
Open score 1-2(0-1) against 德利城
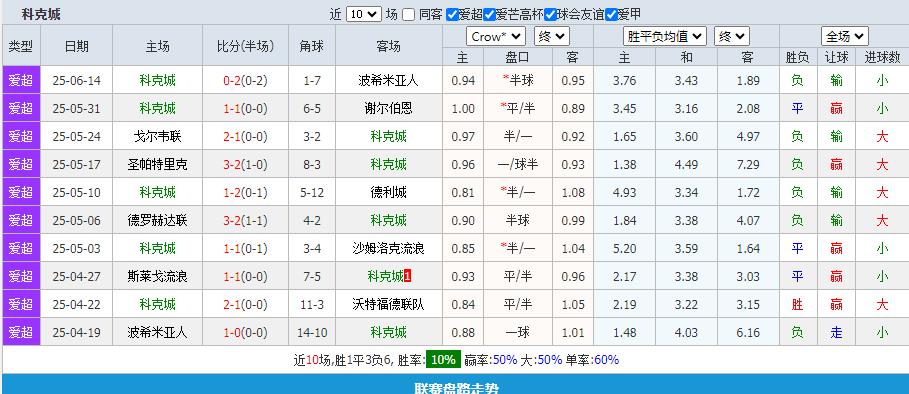(245, 192)
